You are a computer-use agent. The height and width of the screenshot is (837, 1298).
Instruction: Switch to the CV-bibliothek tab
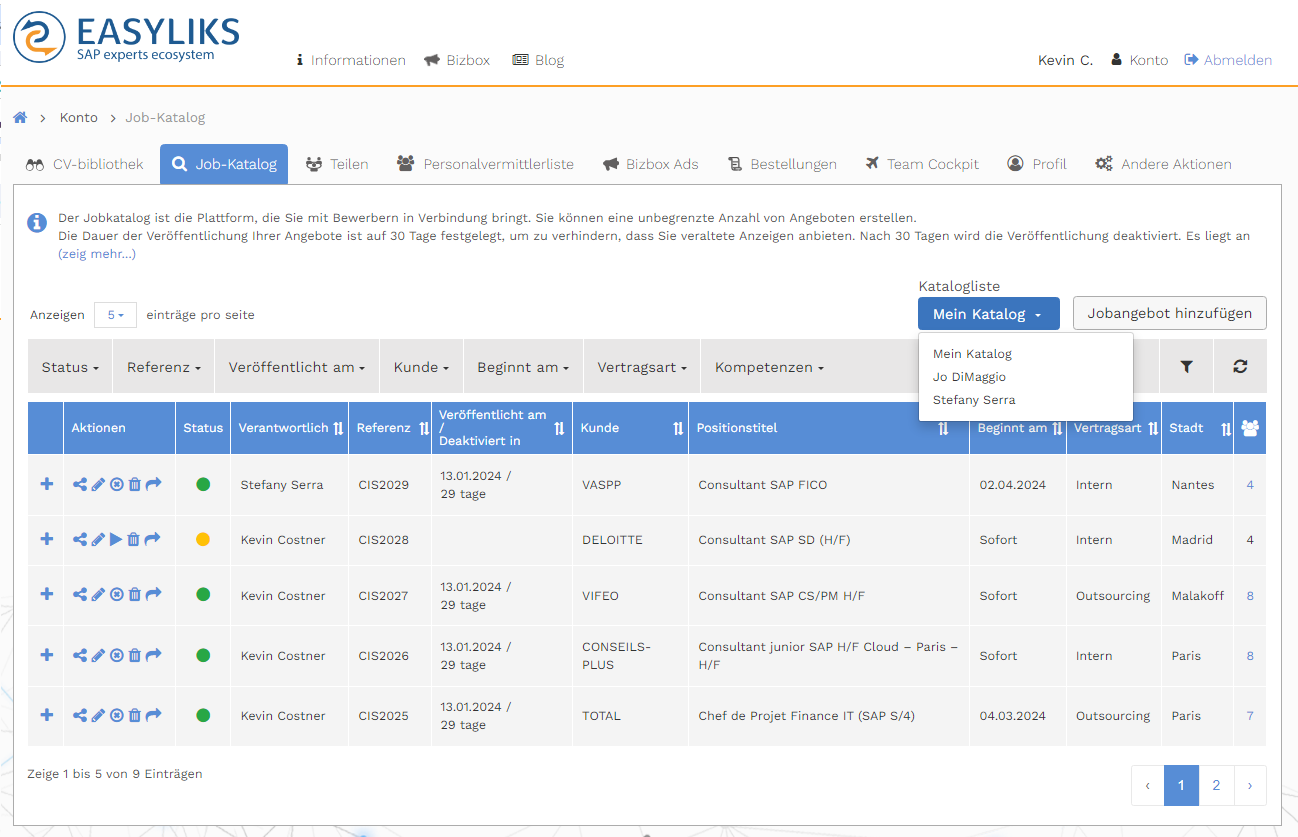pos(86,164)
